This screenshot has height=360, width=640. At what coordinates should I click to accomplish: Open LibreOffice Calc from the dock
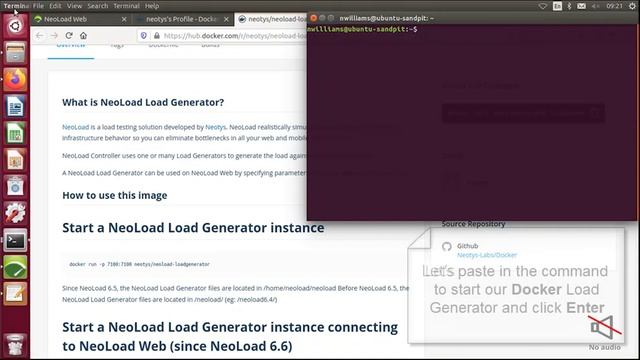[15, 133]
